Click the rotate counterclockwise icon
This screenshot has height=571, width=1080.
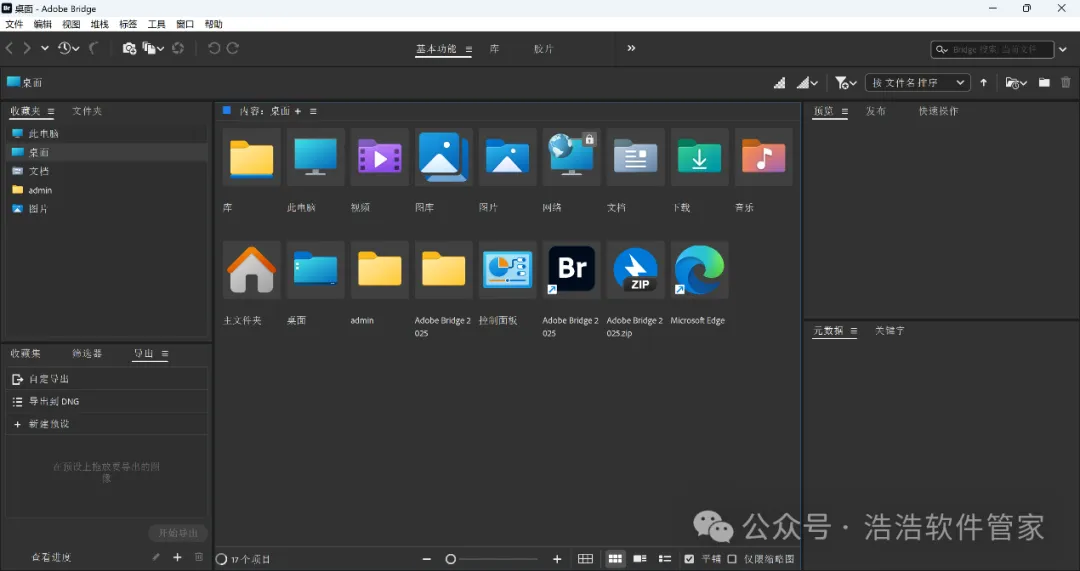pos(214,48)
